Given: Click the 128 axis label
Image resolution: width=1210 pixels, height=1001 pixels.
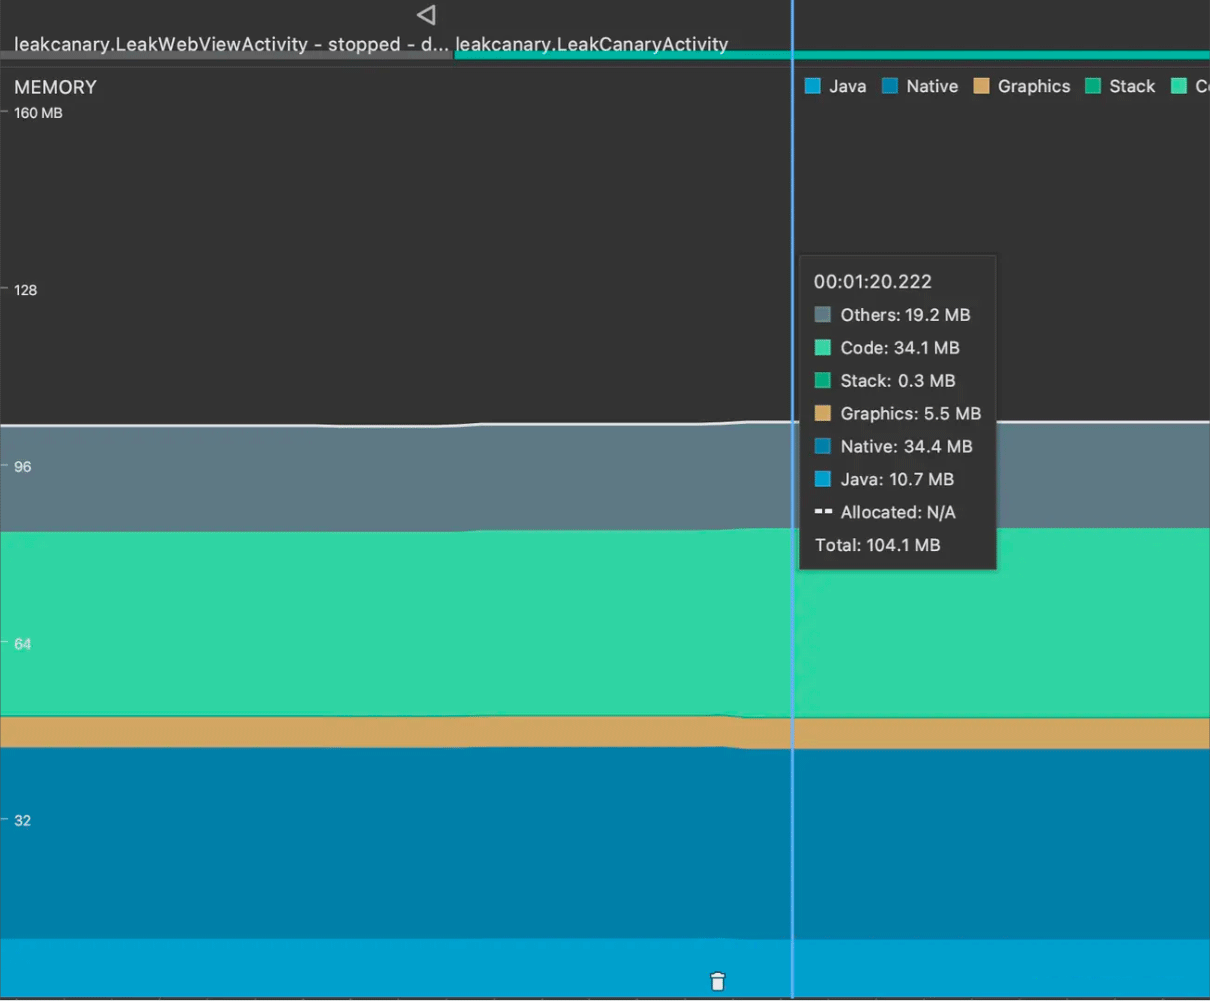Looking at the screenshot, I should [x=25, y=290].
